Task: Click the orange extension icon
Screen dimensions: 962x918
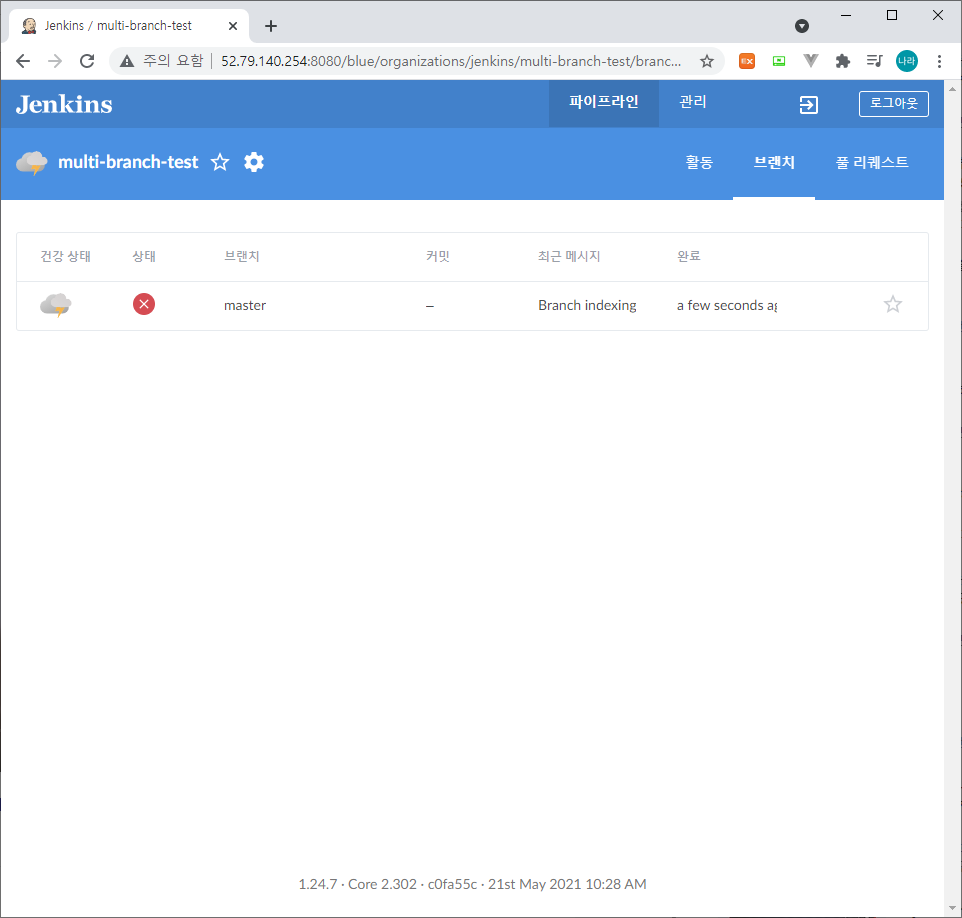Action: coord(747,61)
